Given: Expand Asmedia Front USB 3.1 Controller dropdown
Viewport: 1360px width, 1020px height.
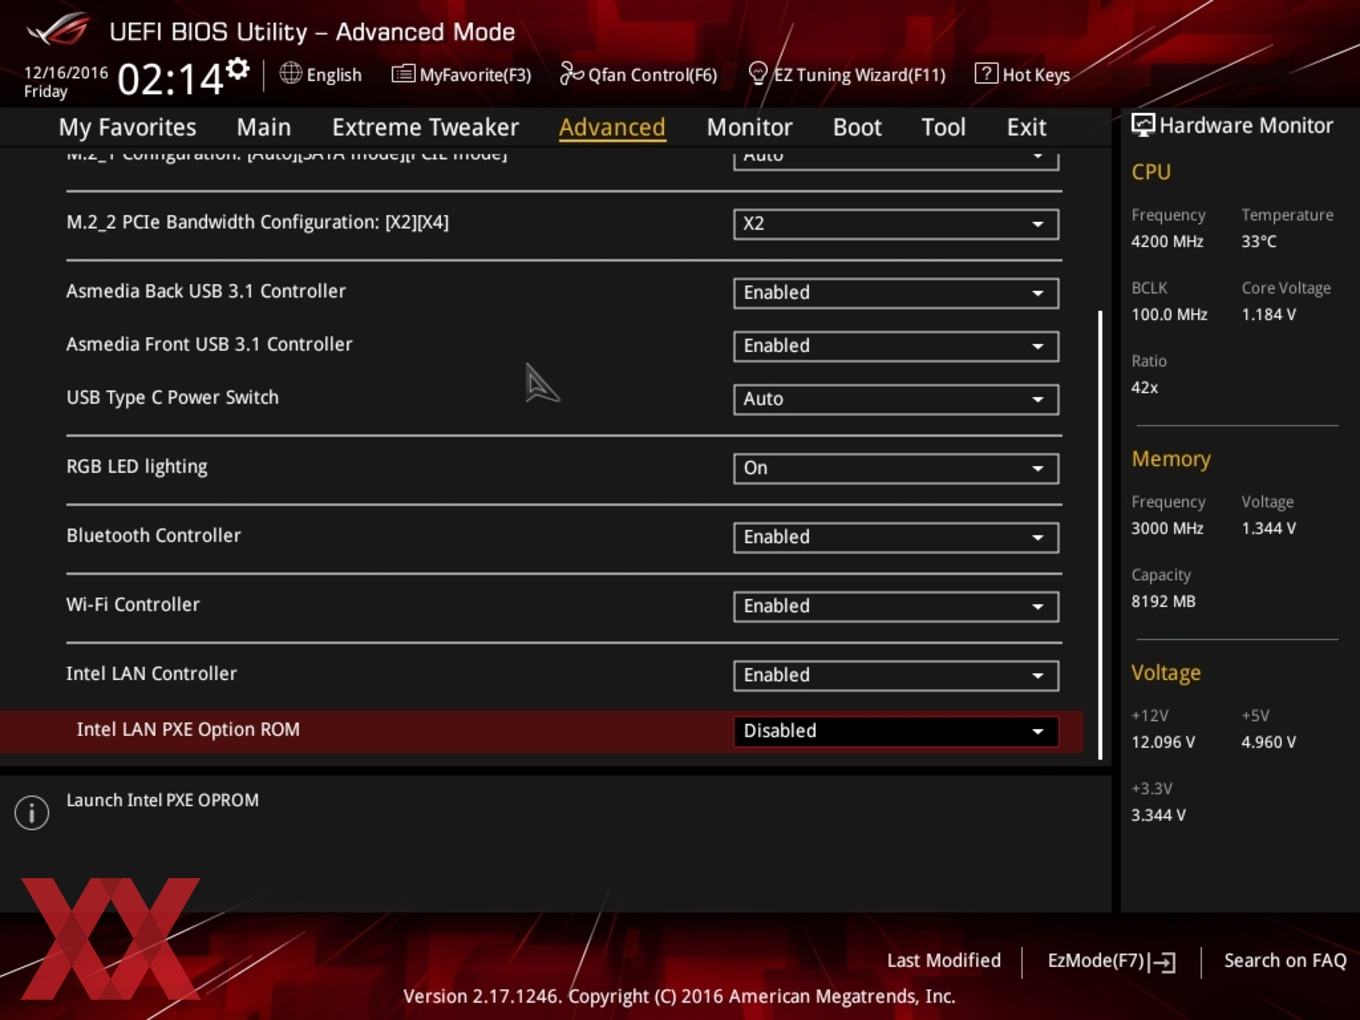Looking at the screenshot, I should pos(896,346).
